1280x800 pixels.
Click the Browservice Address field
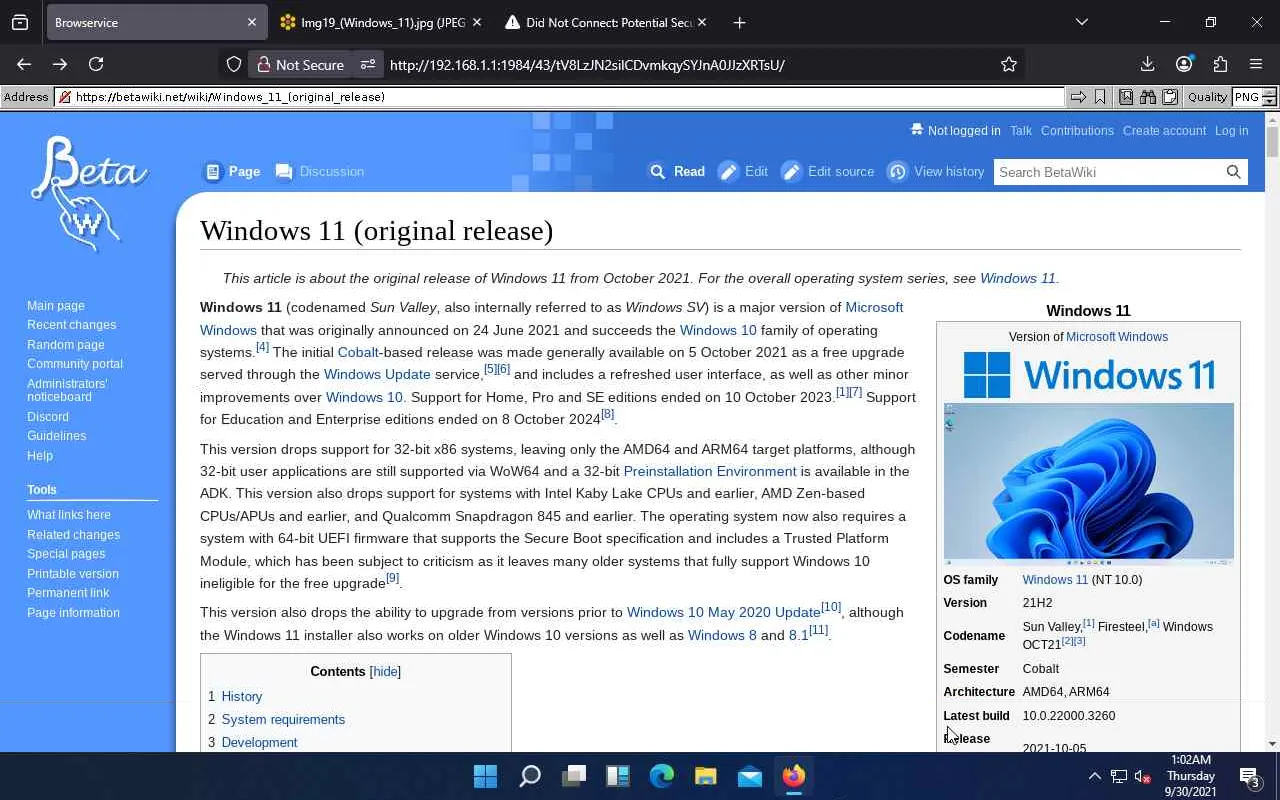560,97
